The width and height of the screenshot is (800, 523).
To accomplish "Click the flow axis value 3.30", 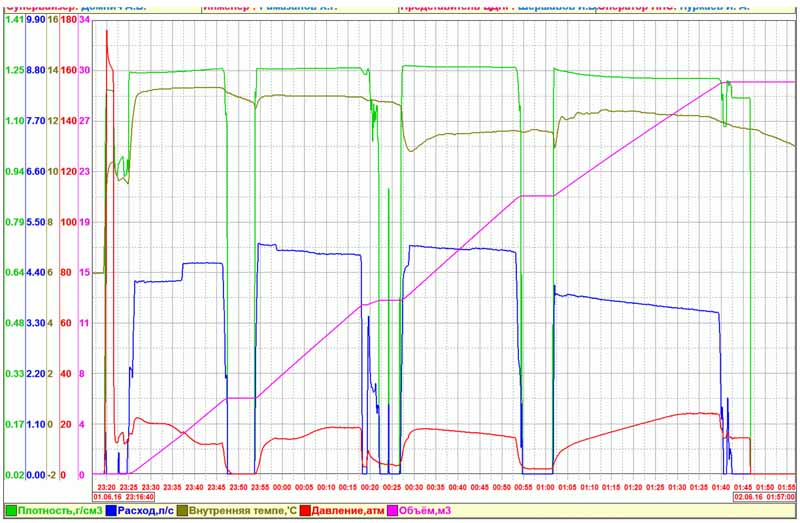I will [36, 323].
